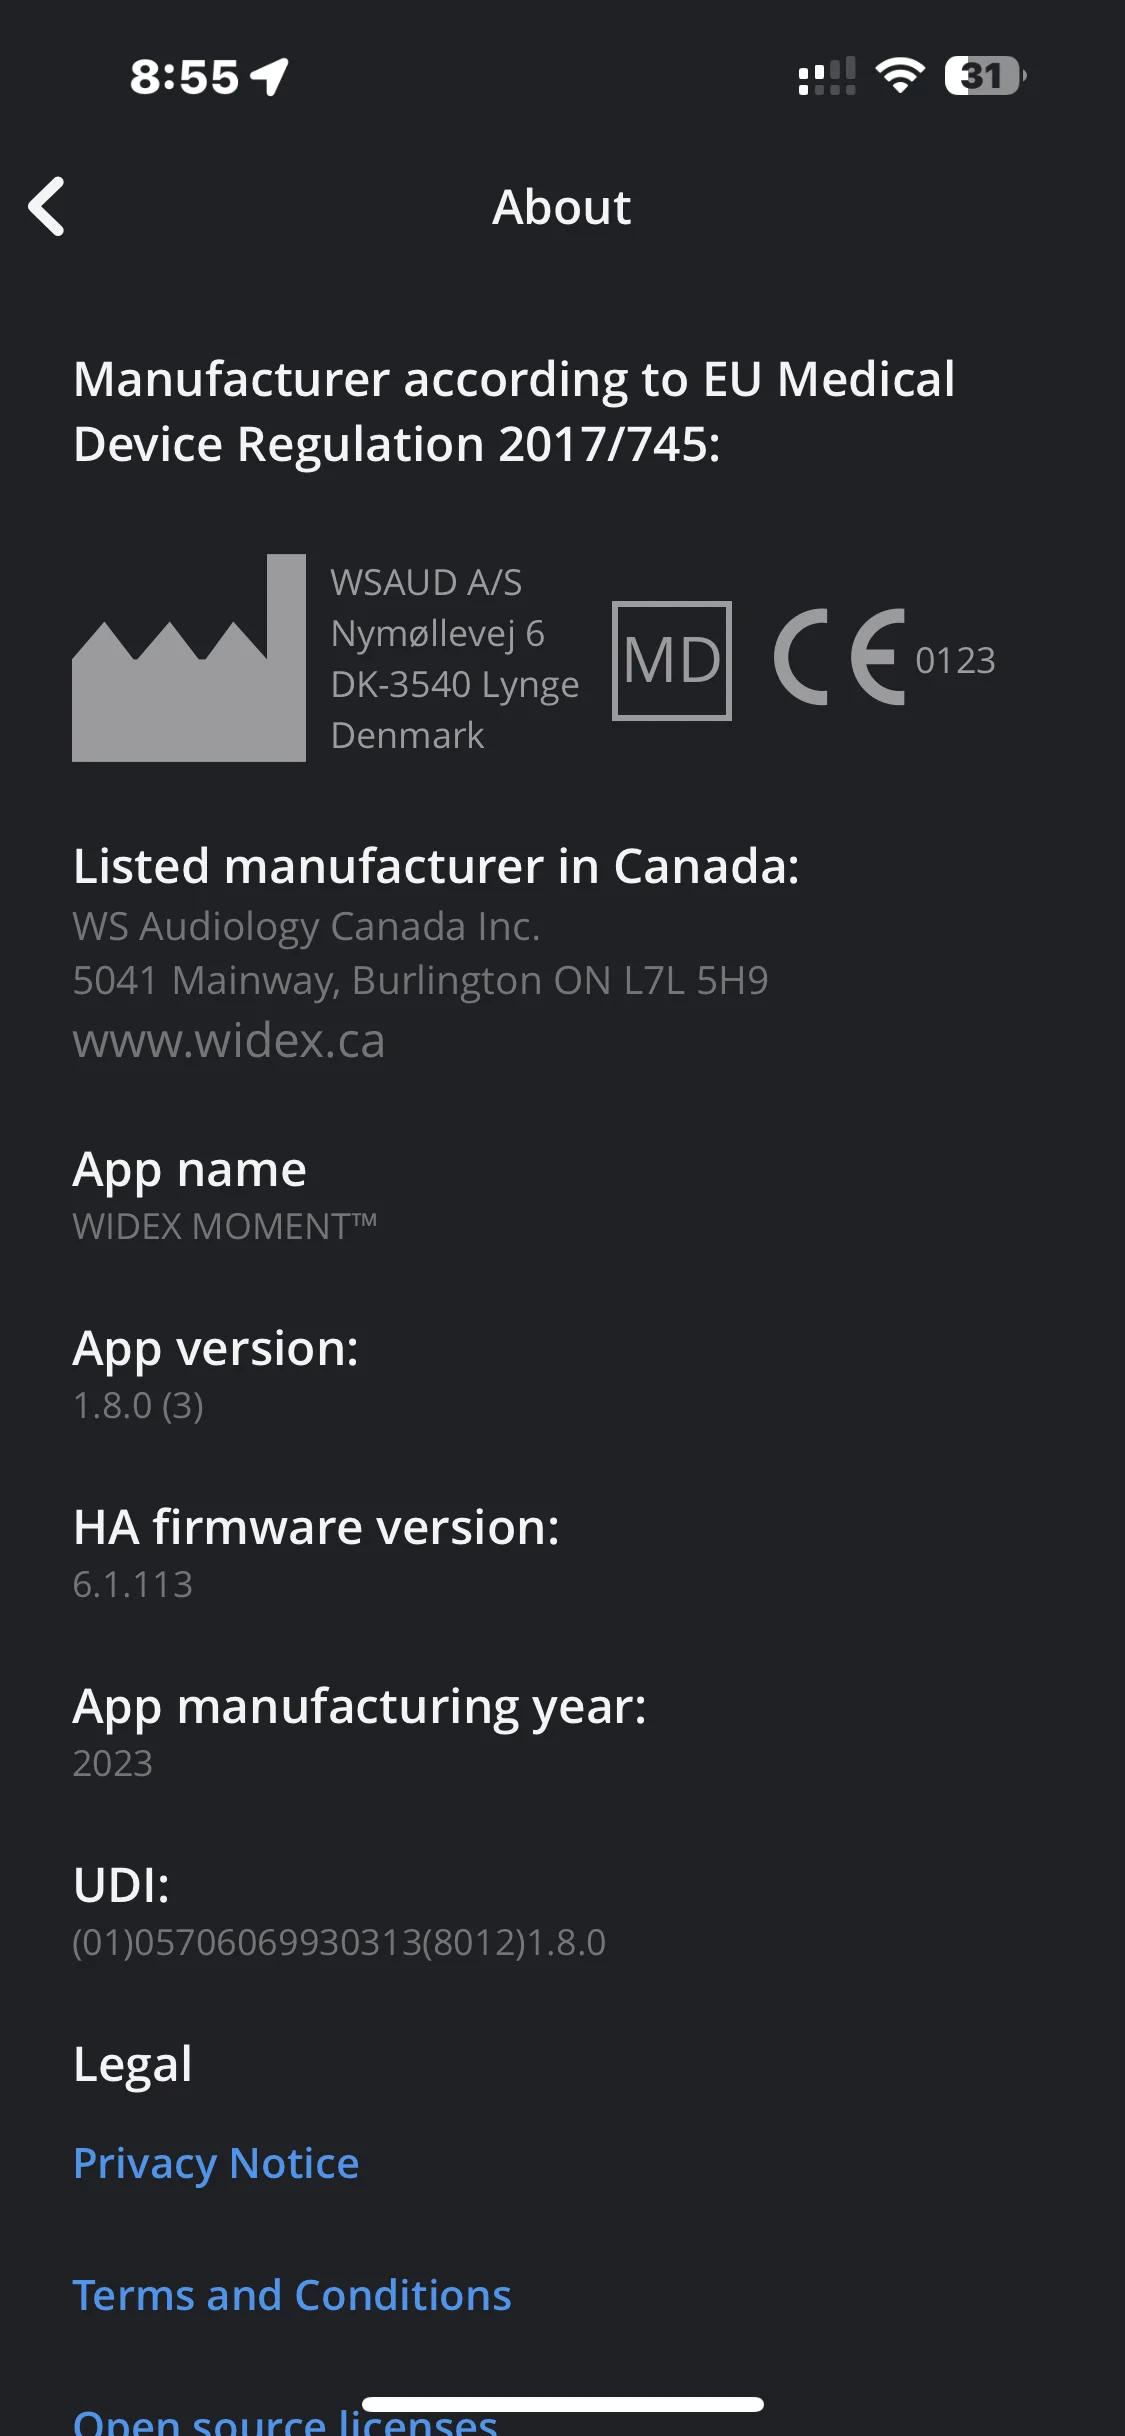Tap the location arrow in status bar

270,77
